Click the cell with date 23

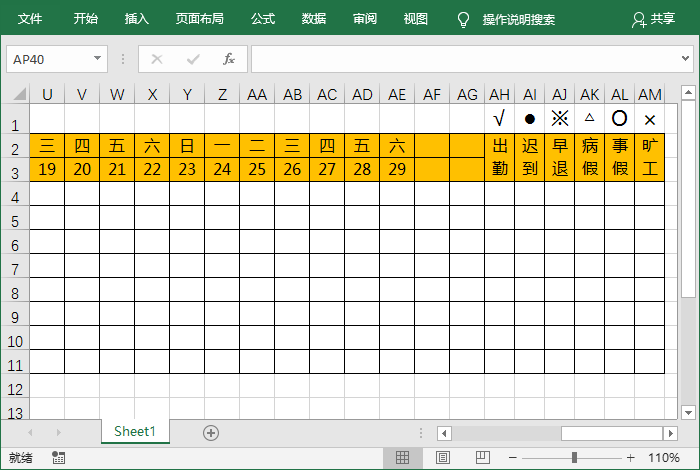click(x=187, y=169)
